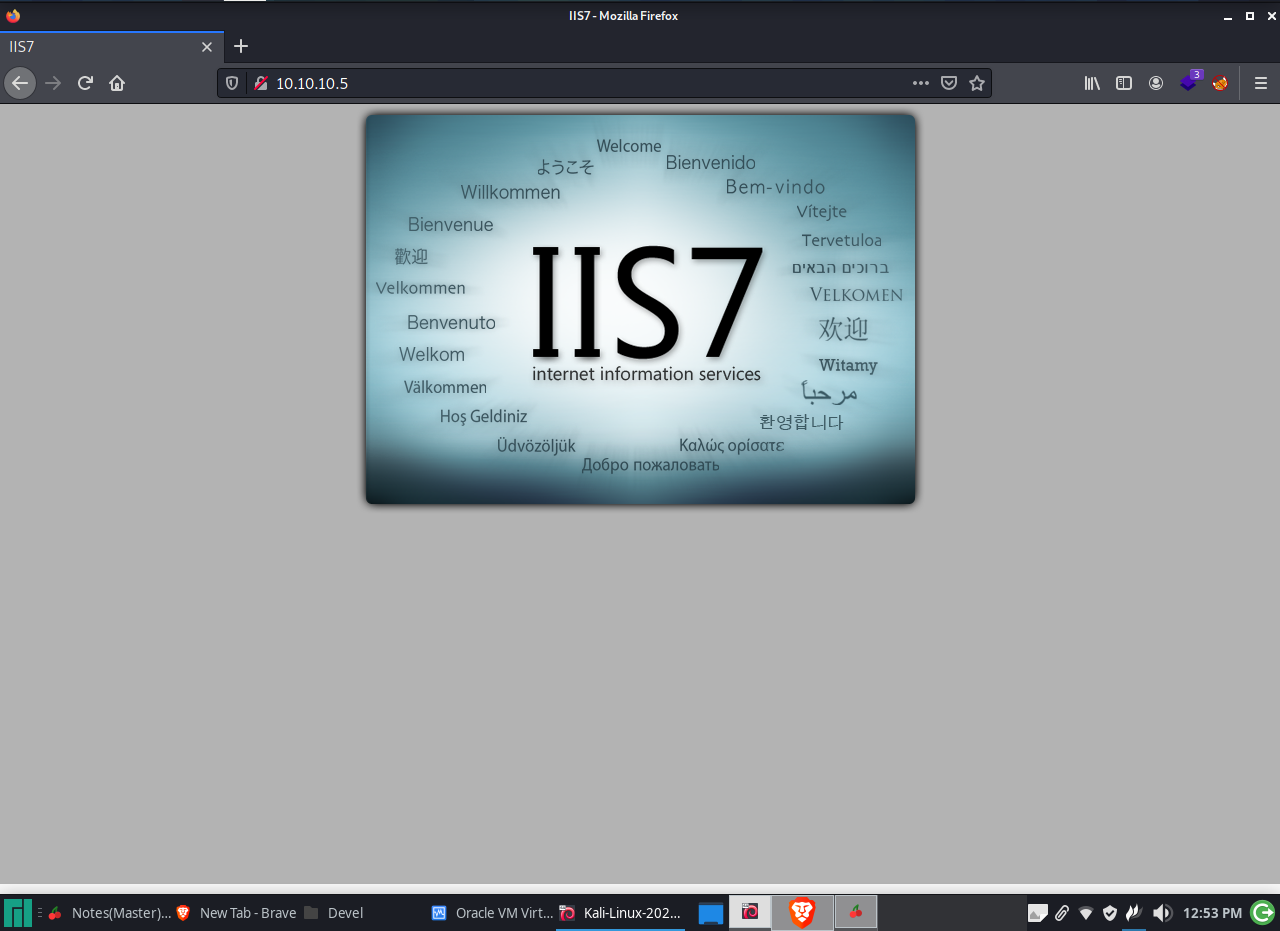Click the paperclip clipboard tray icon
This screenshot has height=931, width=1280.
[x=1062, y=912]
